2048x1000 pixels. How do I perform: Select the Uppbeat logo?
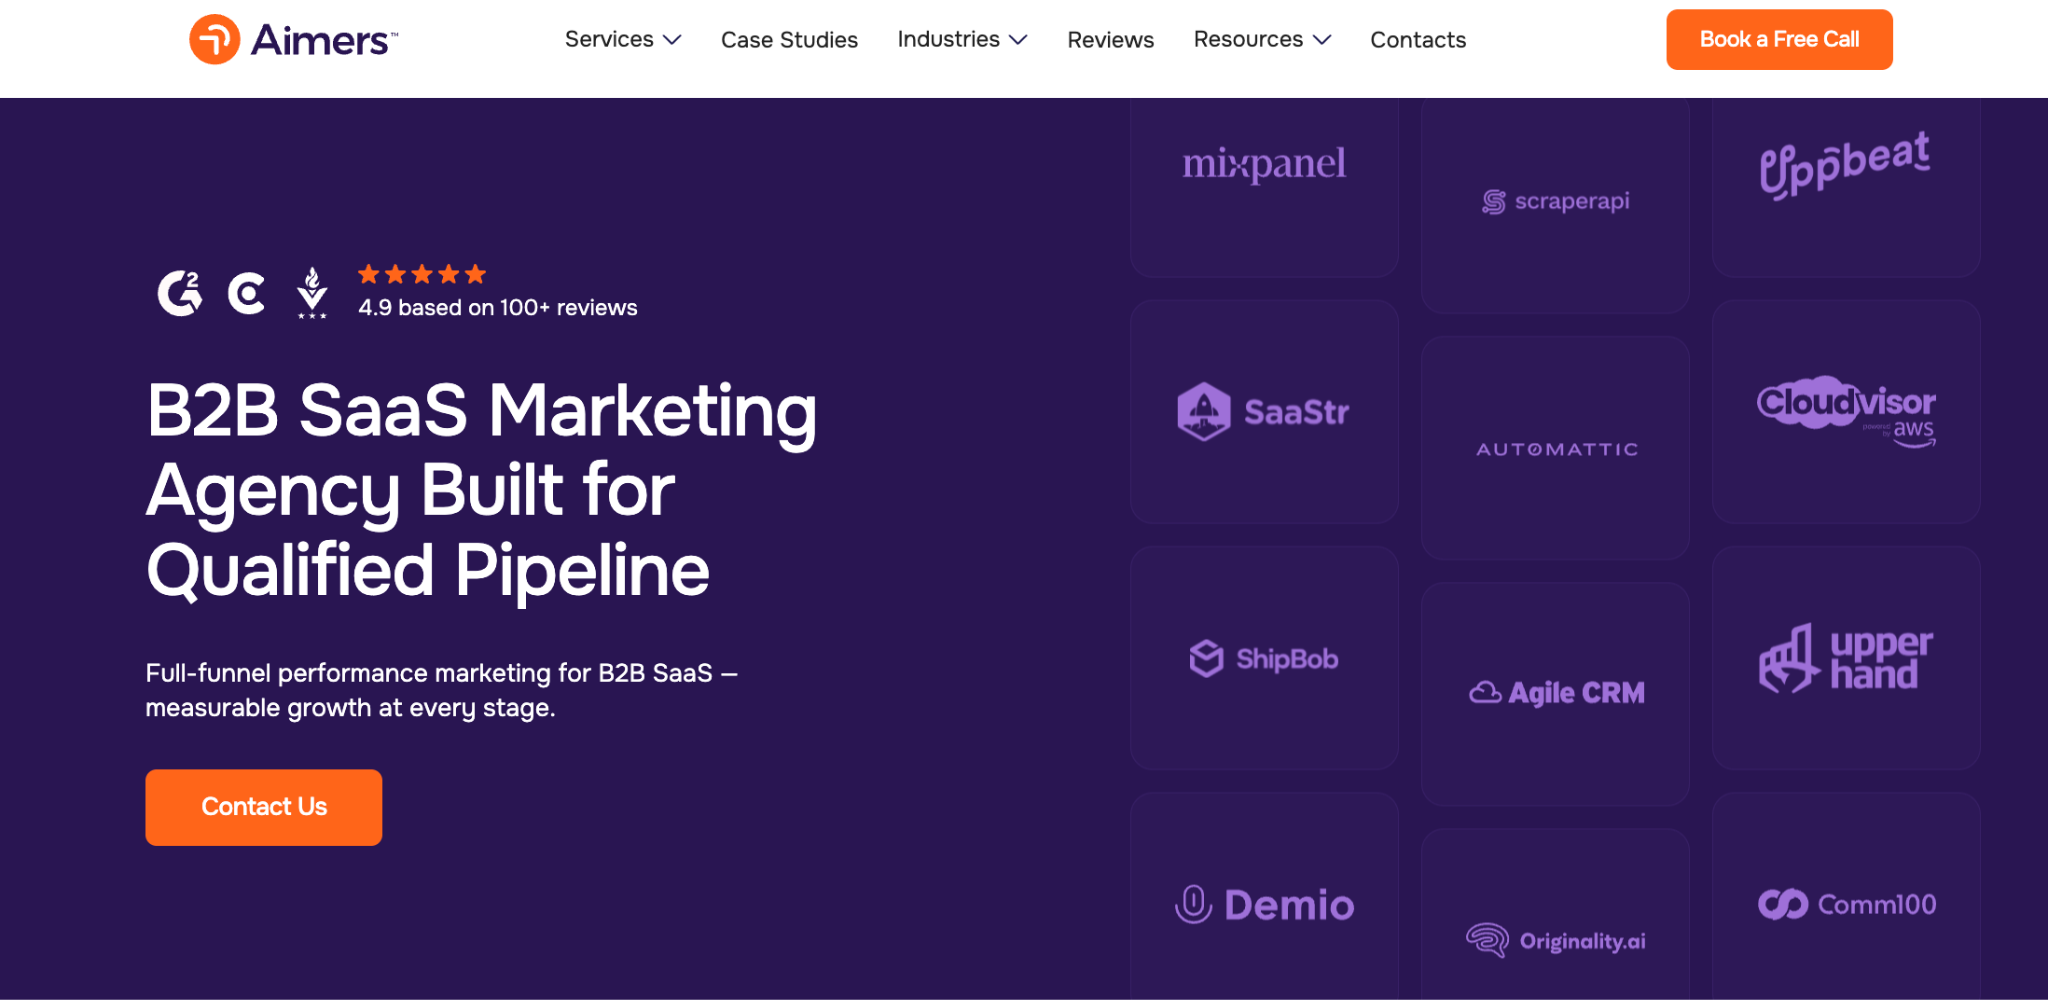[x=1845, y=165]
